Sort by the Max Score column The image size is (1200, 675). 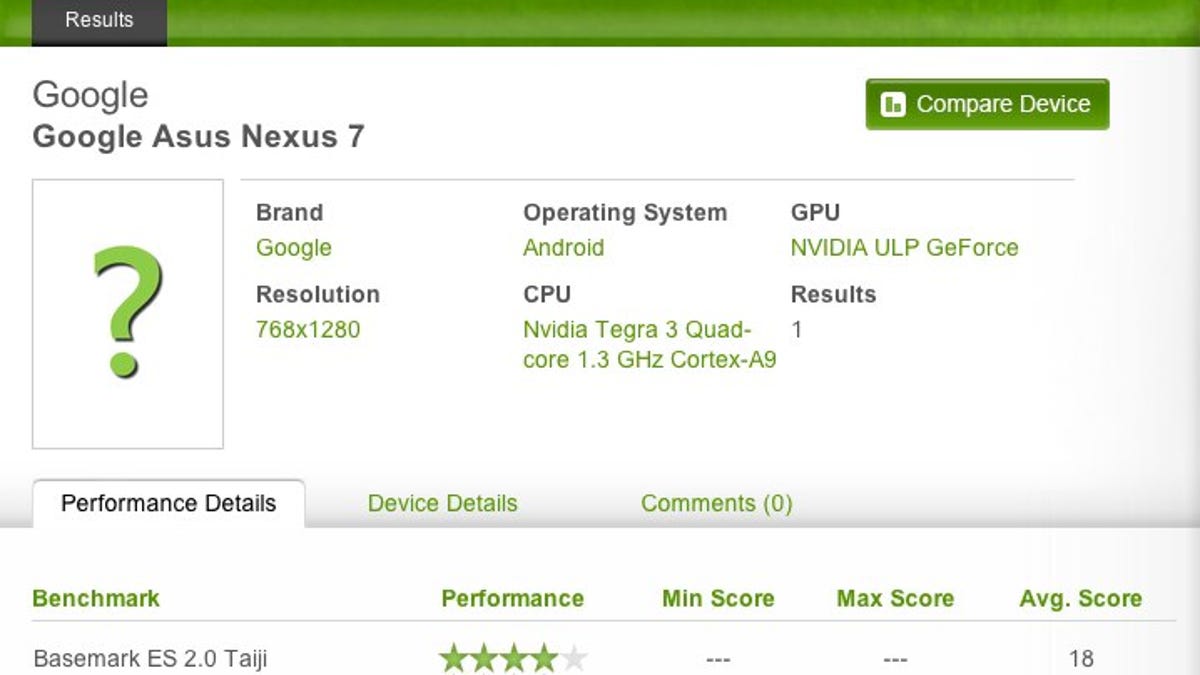click(x=895, y=598)
